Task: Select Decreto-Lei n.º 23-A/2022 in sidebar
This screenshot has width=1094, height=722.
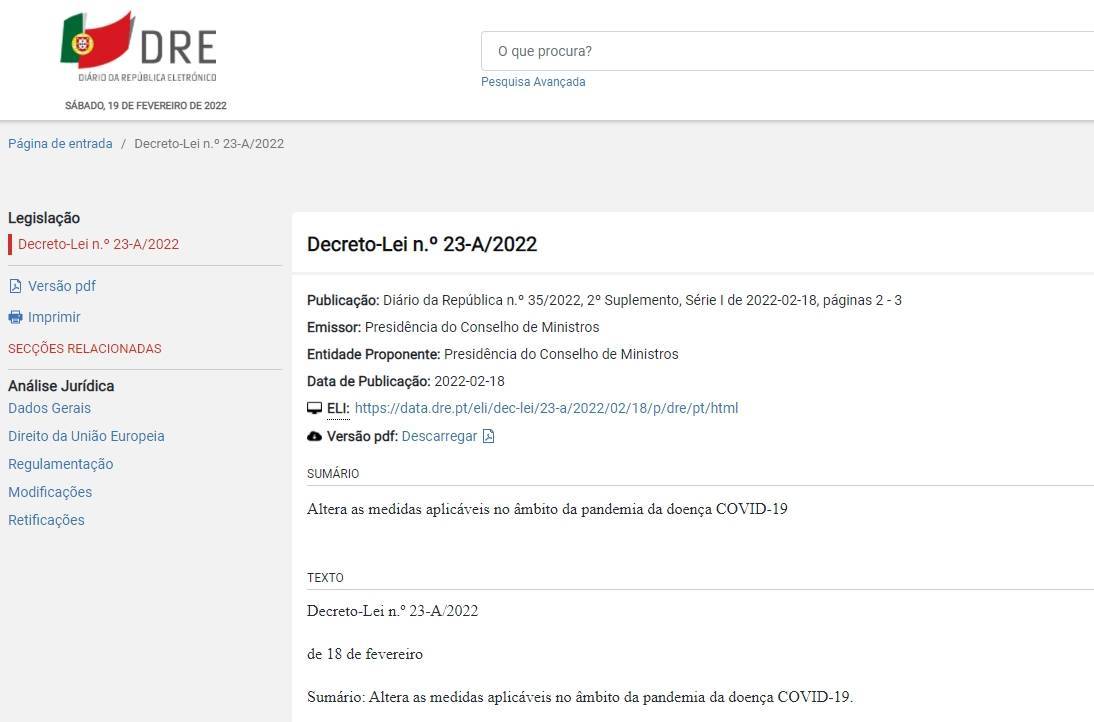Action: (98, 244)
